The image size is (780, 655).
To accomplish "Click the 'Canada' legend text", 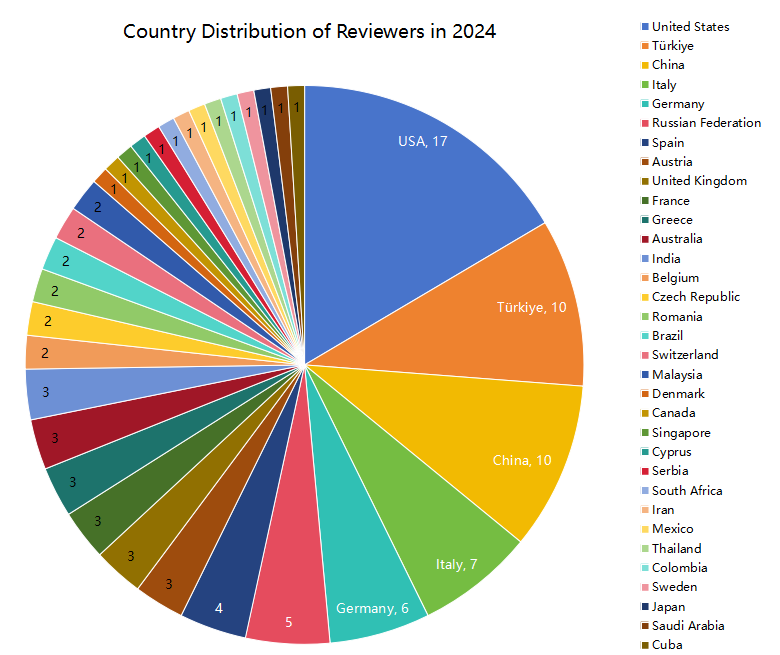I will [674, 413].
